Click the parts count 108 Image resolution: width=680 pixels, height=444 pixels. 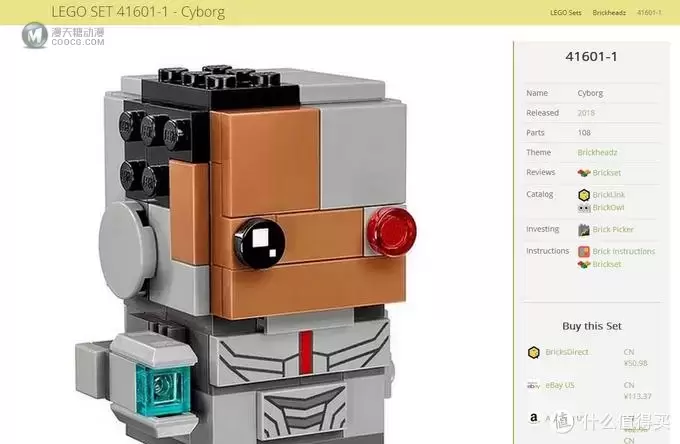(584, 133)
